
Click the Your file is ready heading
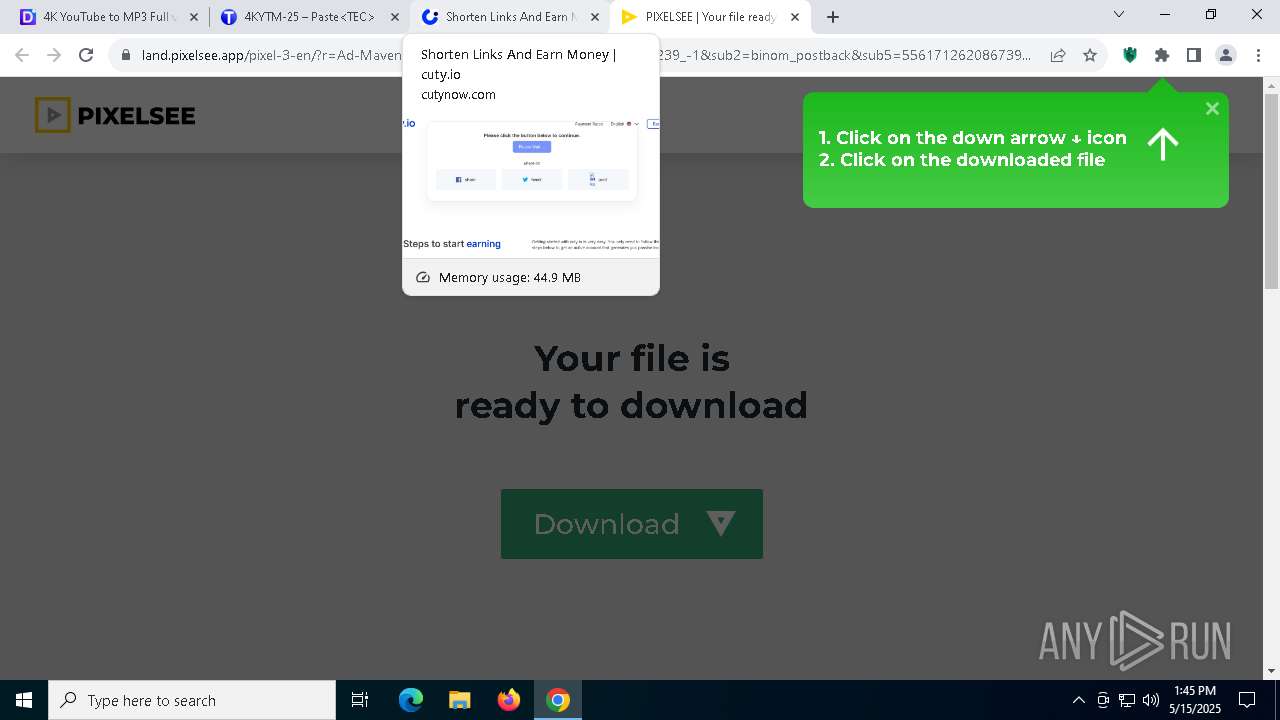tap(631, 381)
